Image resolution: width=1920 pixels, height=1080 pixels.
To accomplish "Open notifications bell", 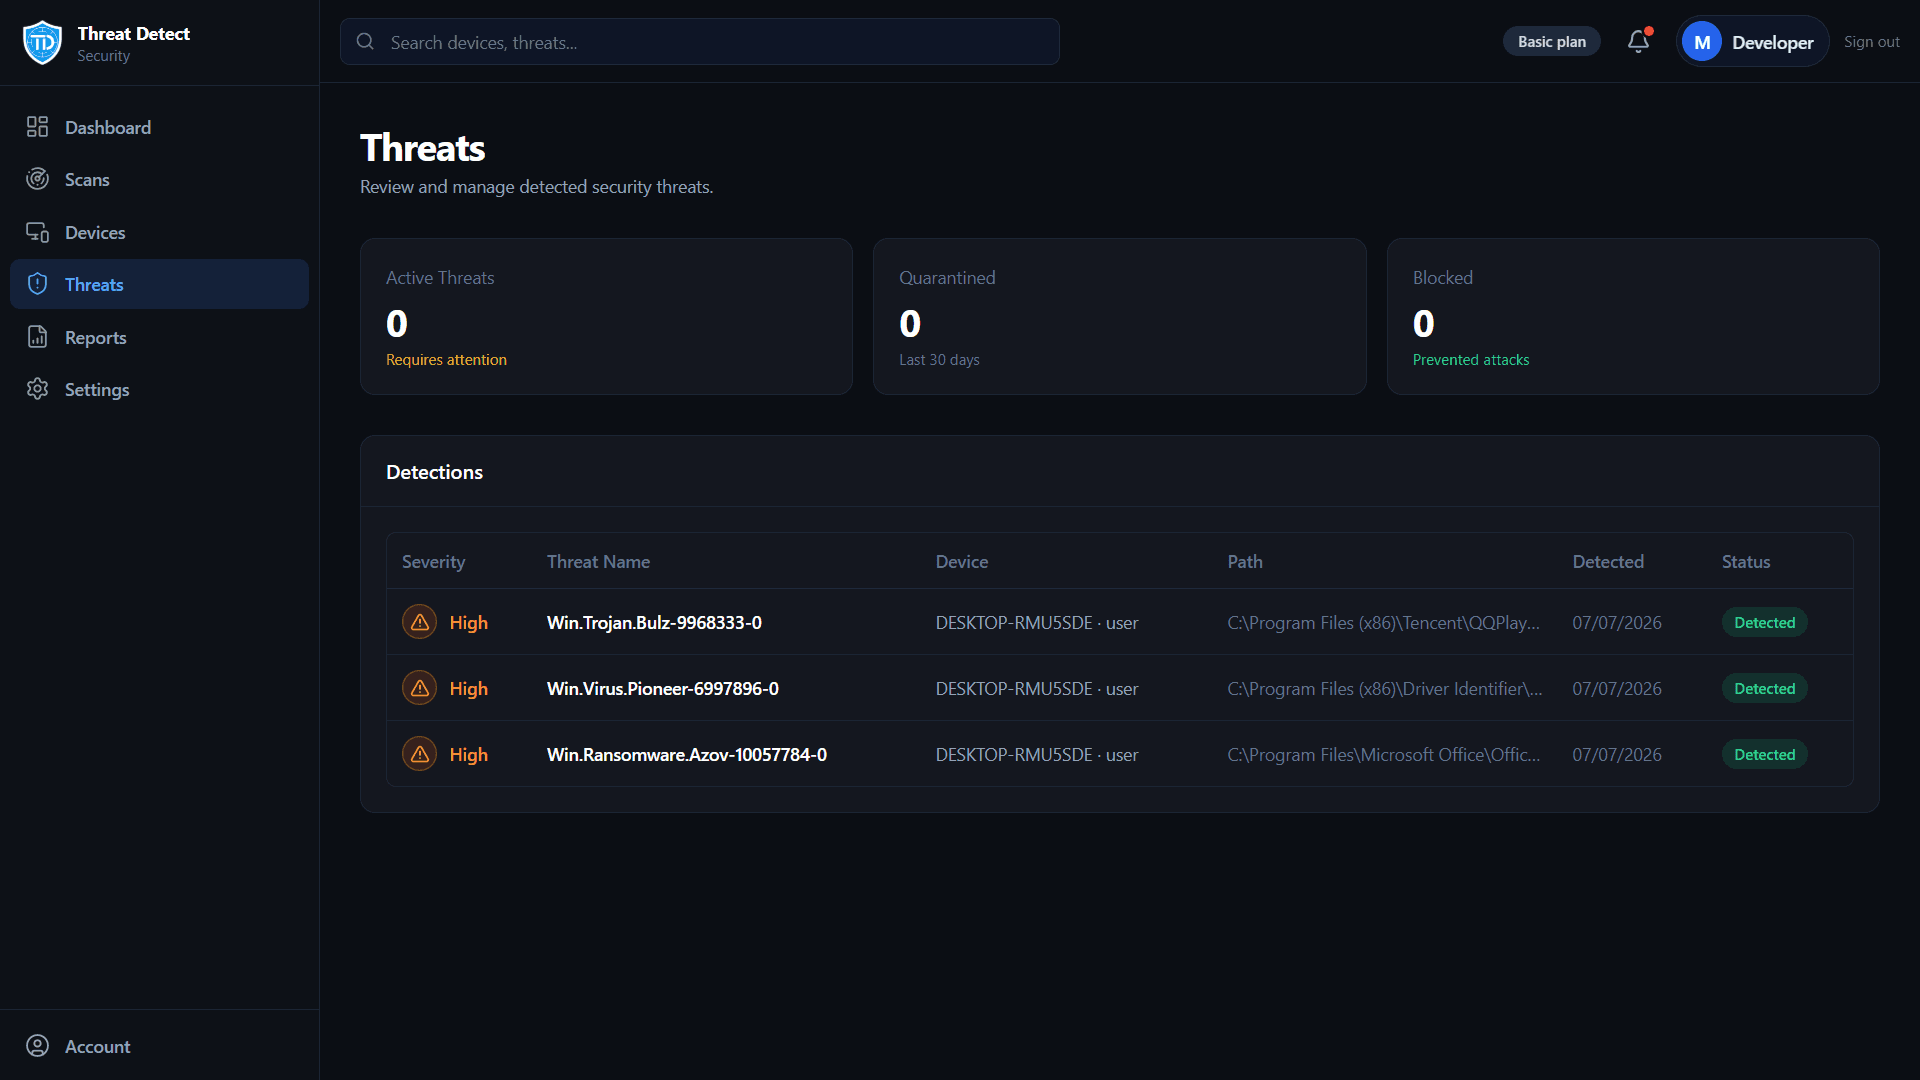I will [1638, 41].
